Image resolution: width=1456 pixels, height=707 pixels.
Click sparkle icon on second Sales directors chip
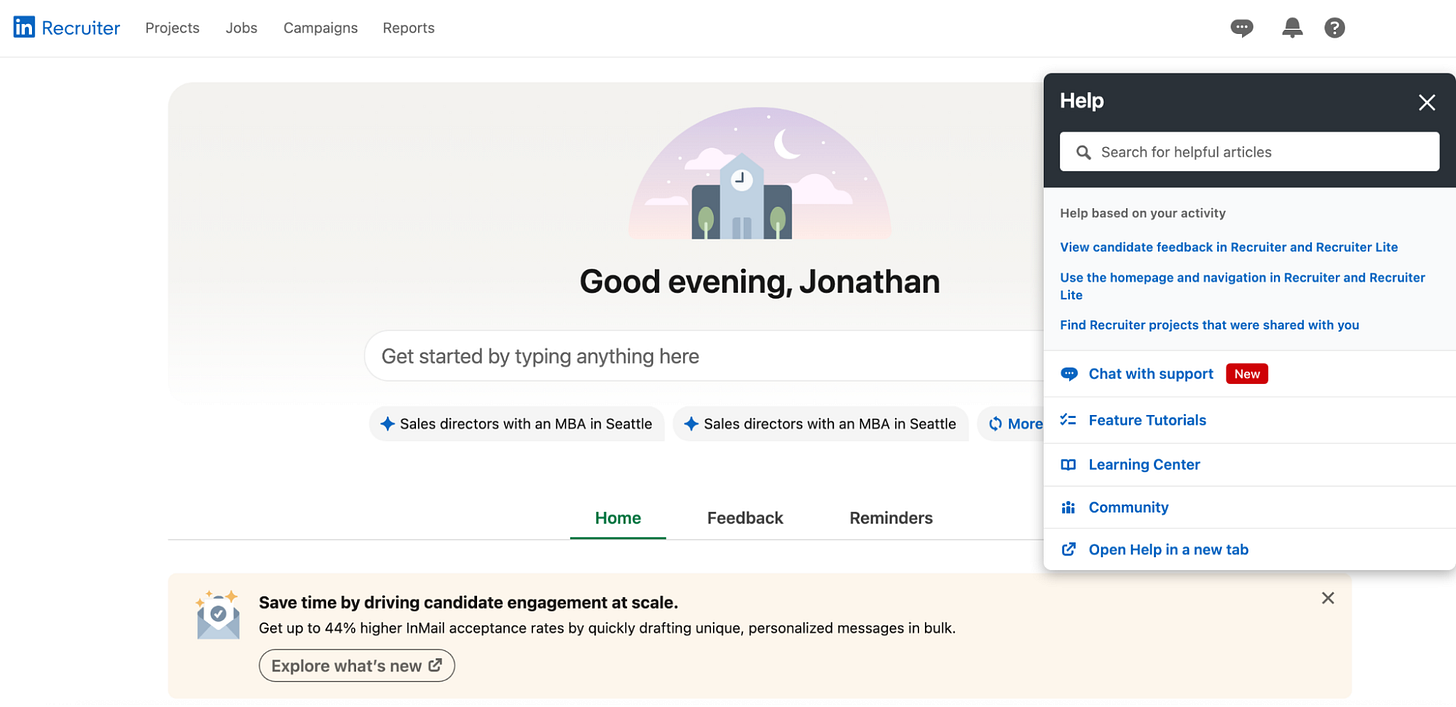[691, 424]
